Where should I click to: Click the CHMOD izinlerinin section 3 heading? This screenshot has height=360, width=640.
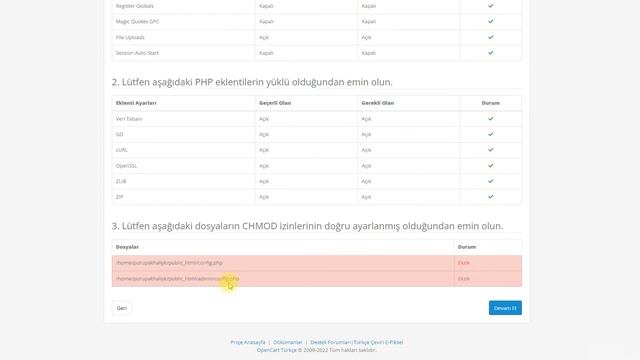point(307,226)
